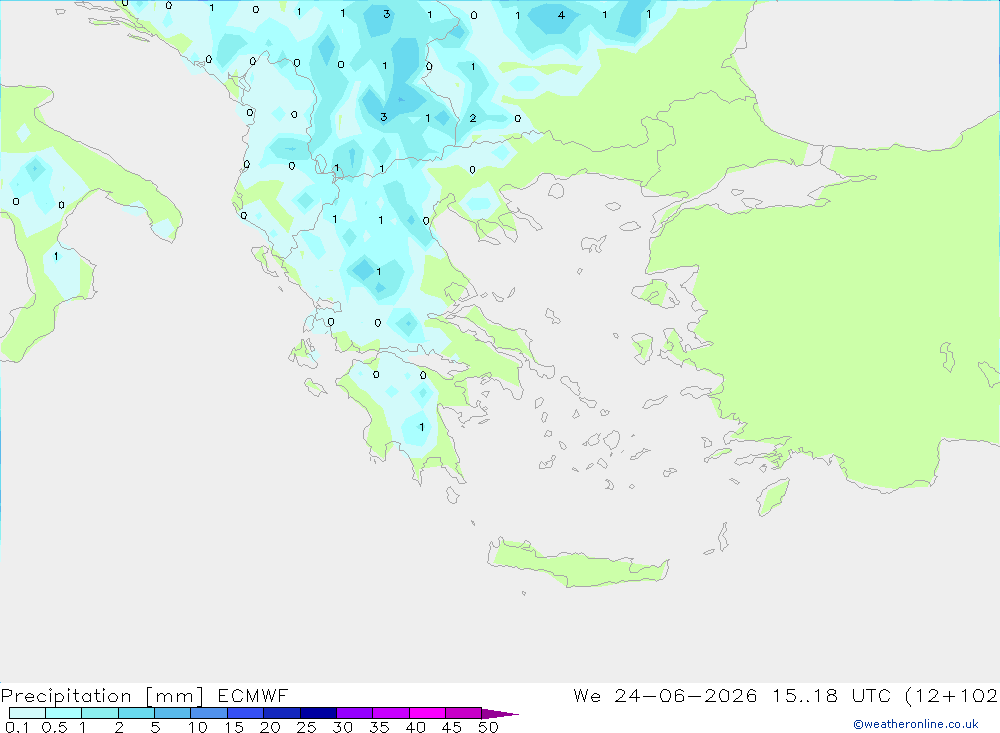Image resolution: width=1000 pixels, height=733 pixels.
Task: Click the legend scale label '25'
Action: (307, 727)
